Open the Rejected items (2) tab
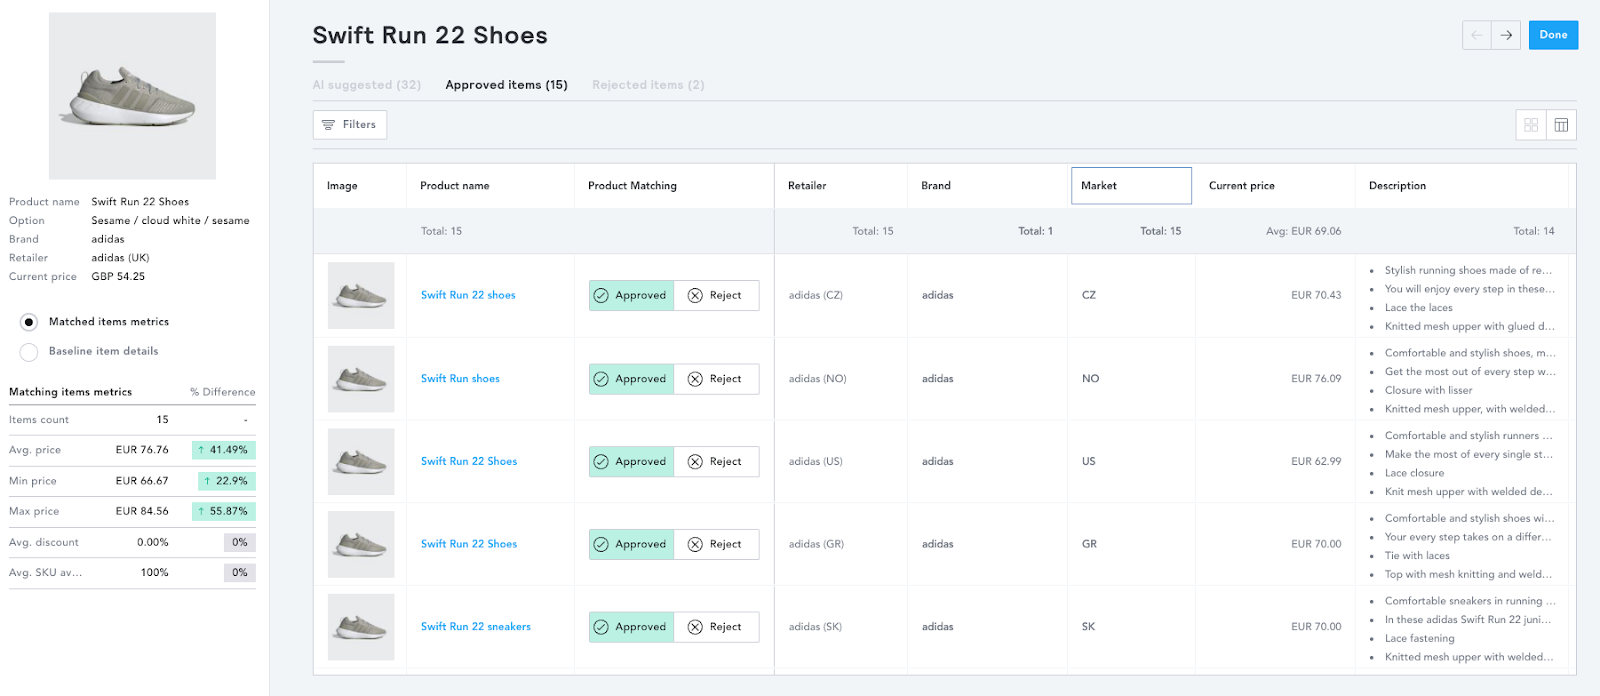Screen dimensions: 1600x696 (648, 85)
